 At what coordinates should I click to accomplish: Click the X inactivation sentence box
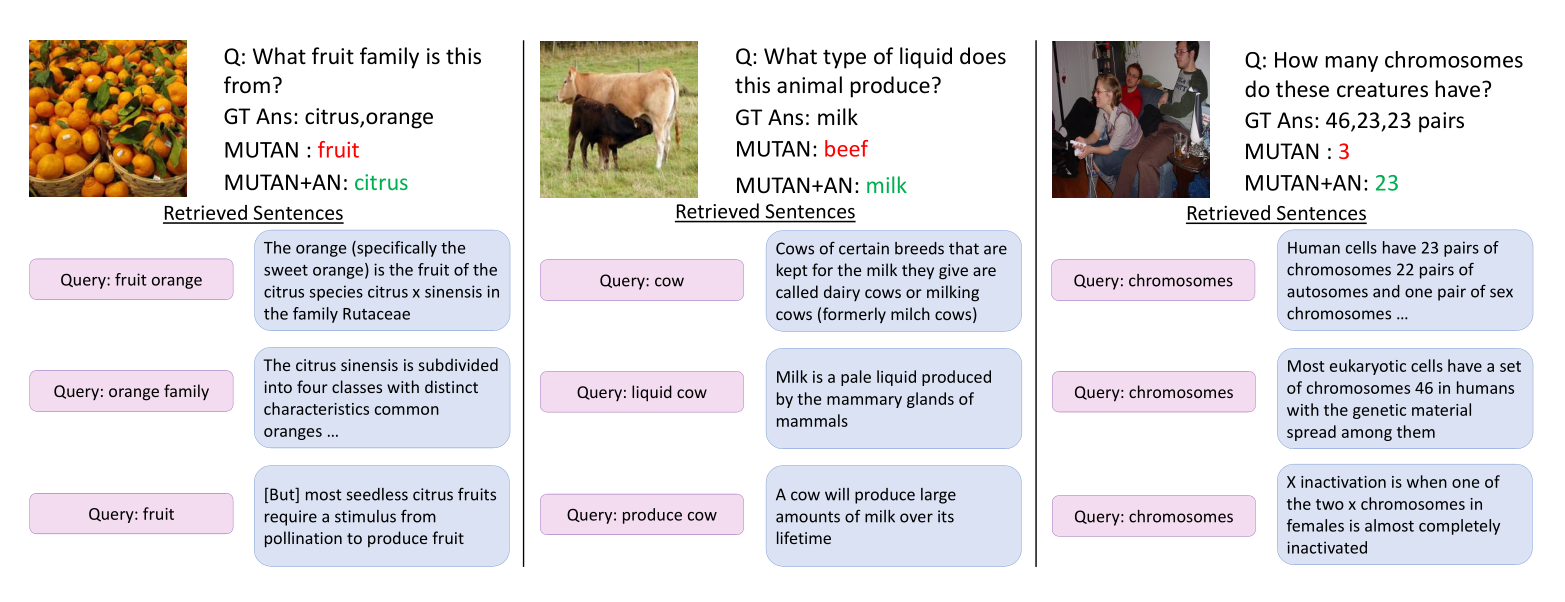coord(1405,514)
